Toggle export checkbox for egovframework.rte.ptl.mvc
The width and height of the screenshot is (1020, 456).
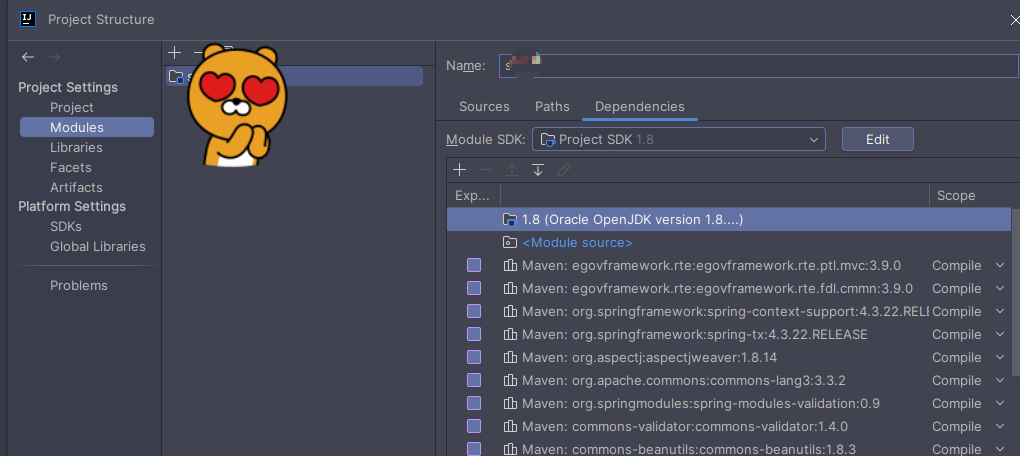474,265
